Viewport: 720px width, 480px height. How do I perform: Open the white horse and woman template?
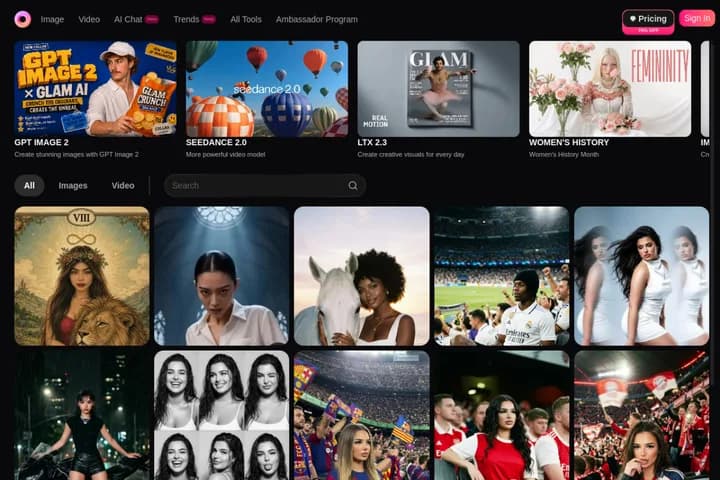click(362, 276)
